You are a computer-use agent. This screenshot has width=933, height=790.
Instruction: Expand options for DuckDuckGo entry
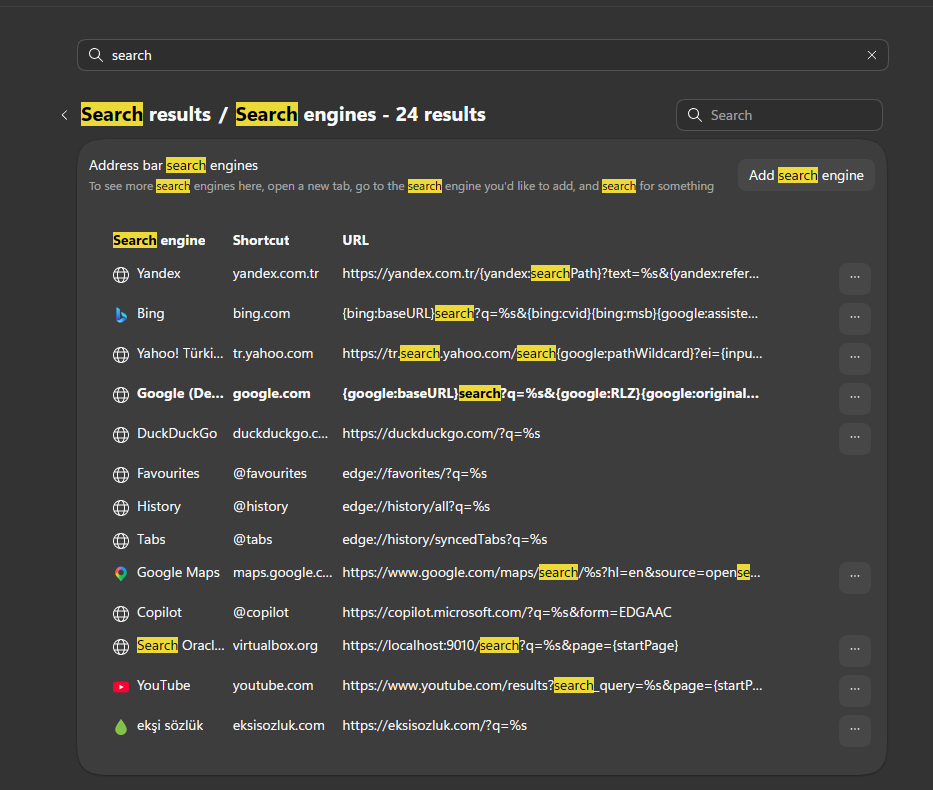[x=854, y=437]
